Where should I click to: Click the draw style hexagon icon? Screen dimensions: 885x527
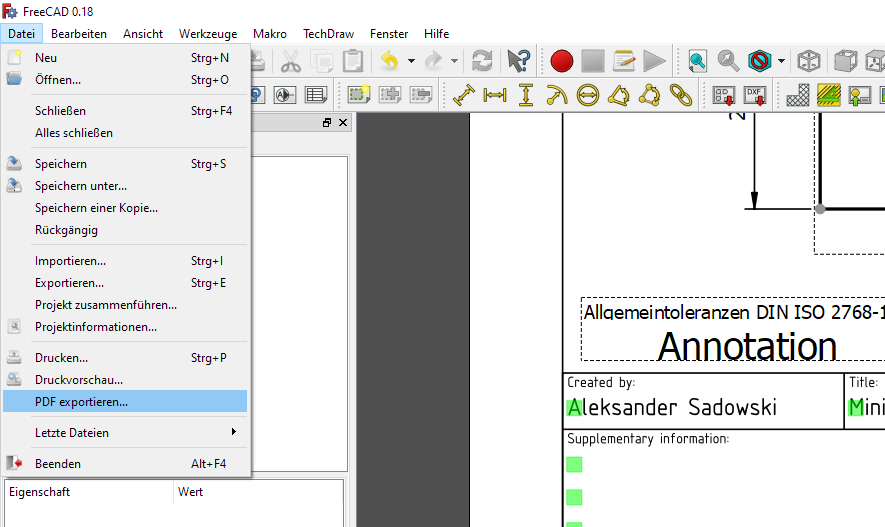[760, 61]
